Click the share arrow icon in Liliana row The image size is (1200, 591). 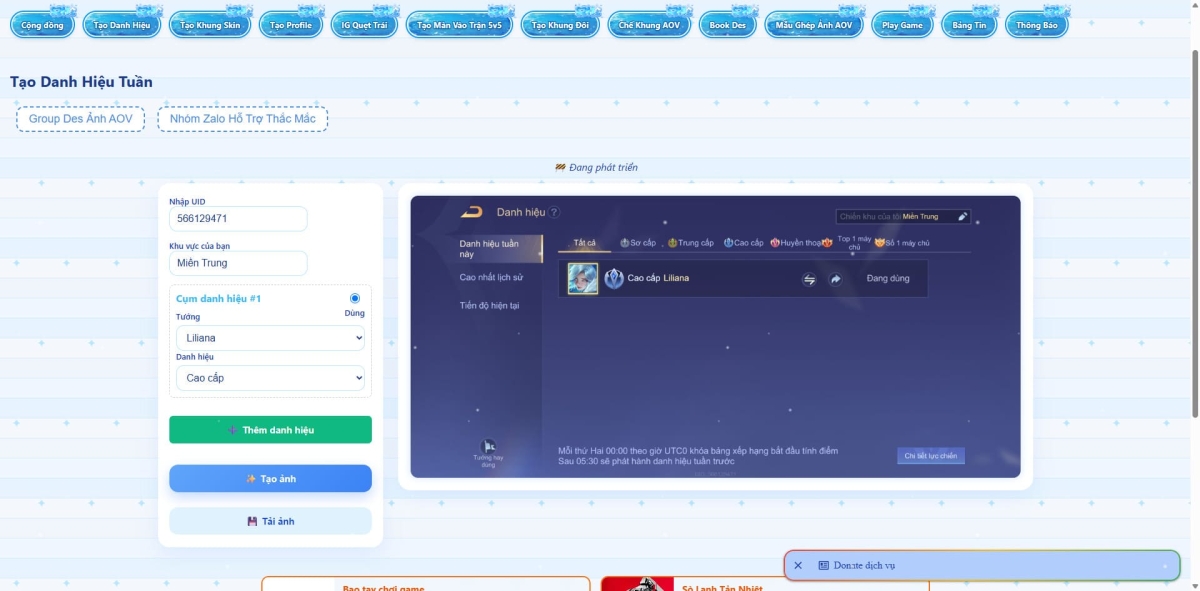[835, 279]
